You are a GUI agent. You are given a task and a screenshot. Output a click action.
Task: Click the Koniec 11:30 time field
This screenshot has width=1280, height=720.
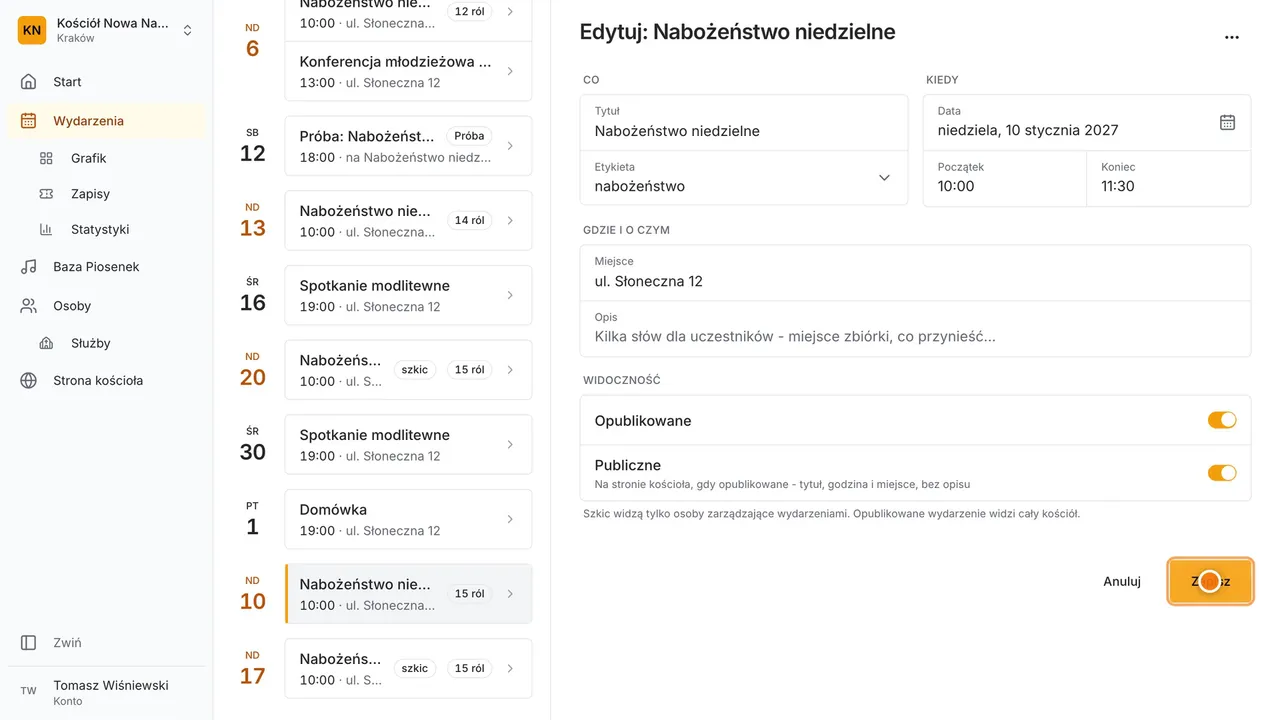tap(1169, 178)
